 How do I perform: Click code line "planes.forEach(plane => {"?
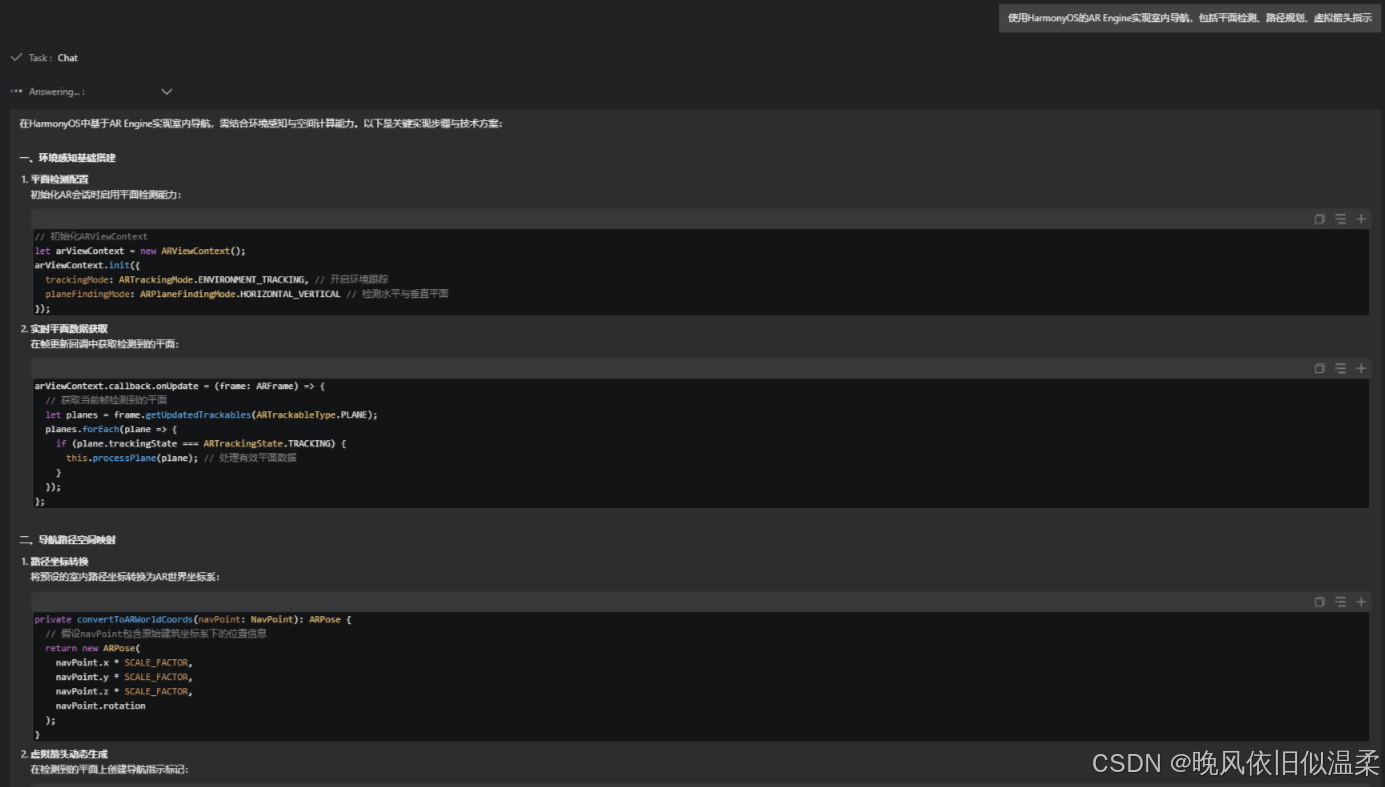click(111, 429)
